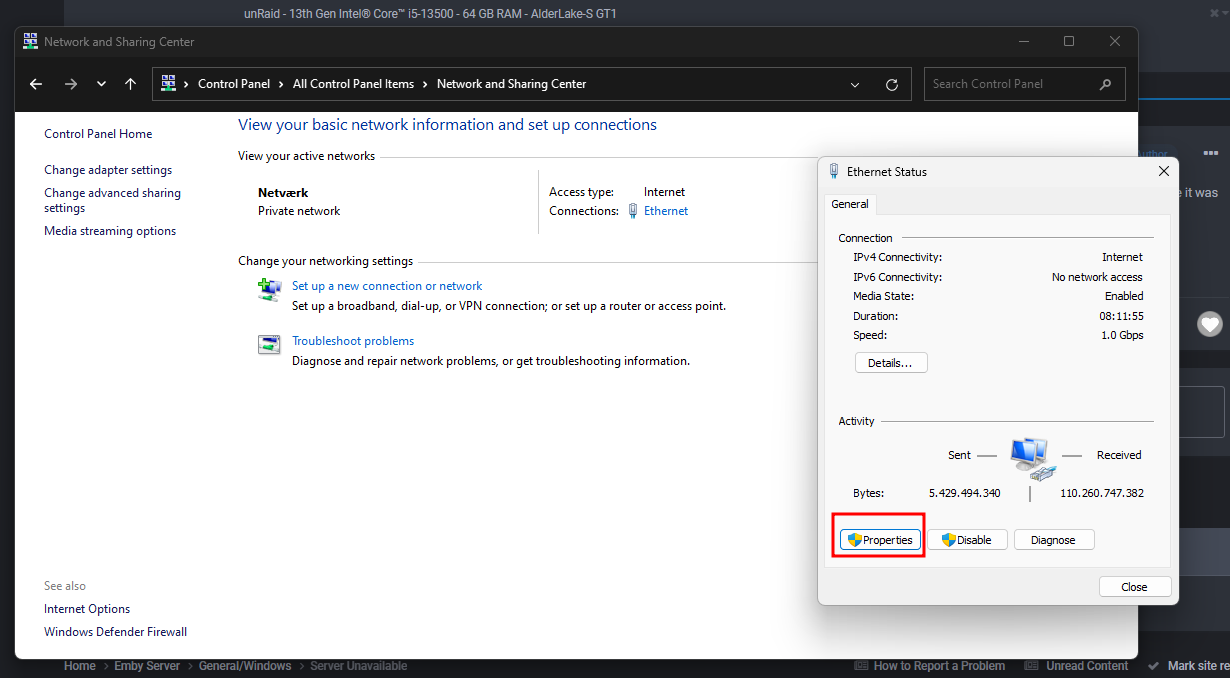Expand the address bar history dropdown
Image resolution: width=1230 pixels, height=678 pixels.
(x=855, y=84)
